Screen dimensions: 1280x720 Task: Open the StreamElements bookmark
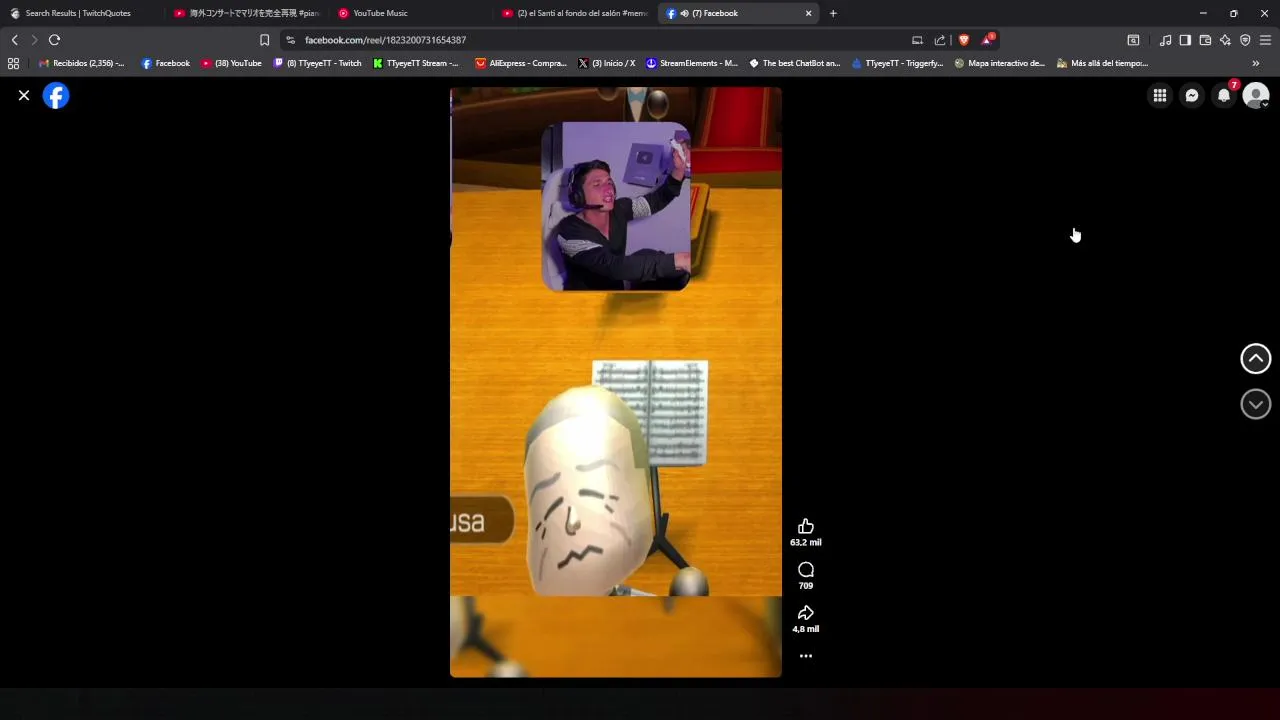(691, 63)
